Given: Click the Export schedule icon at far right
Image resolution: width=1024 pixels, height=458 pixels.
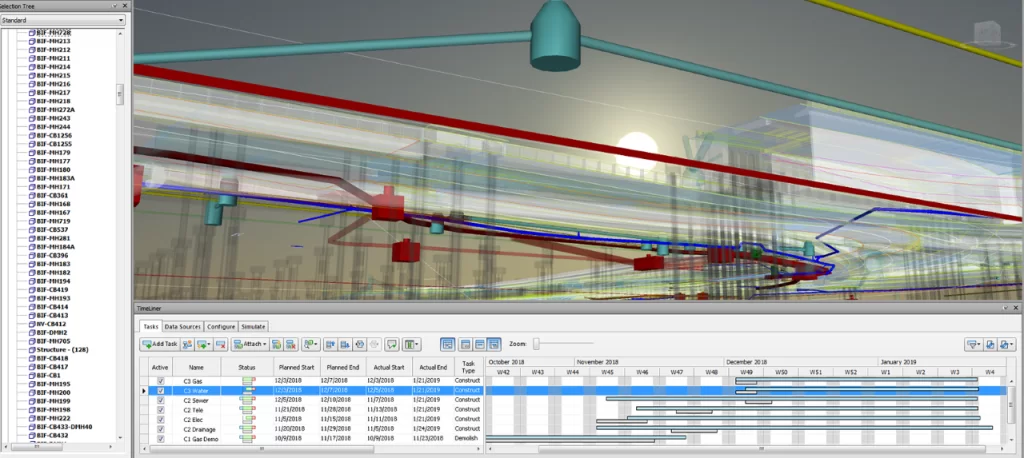Looking at the screenshot, I should (x=1006, y=344).
